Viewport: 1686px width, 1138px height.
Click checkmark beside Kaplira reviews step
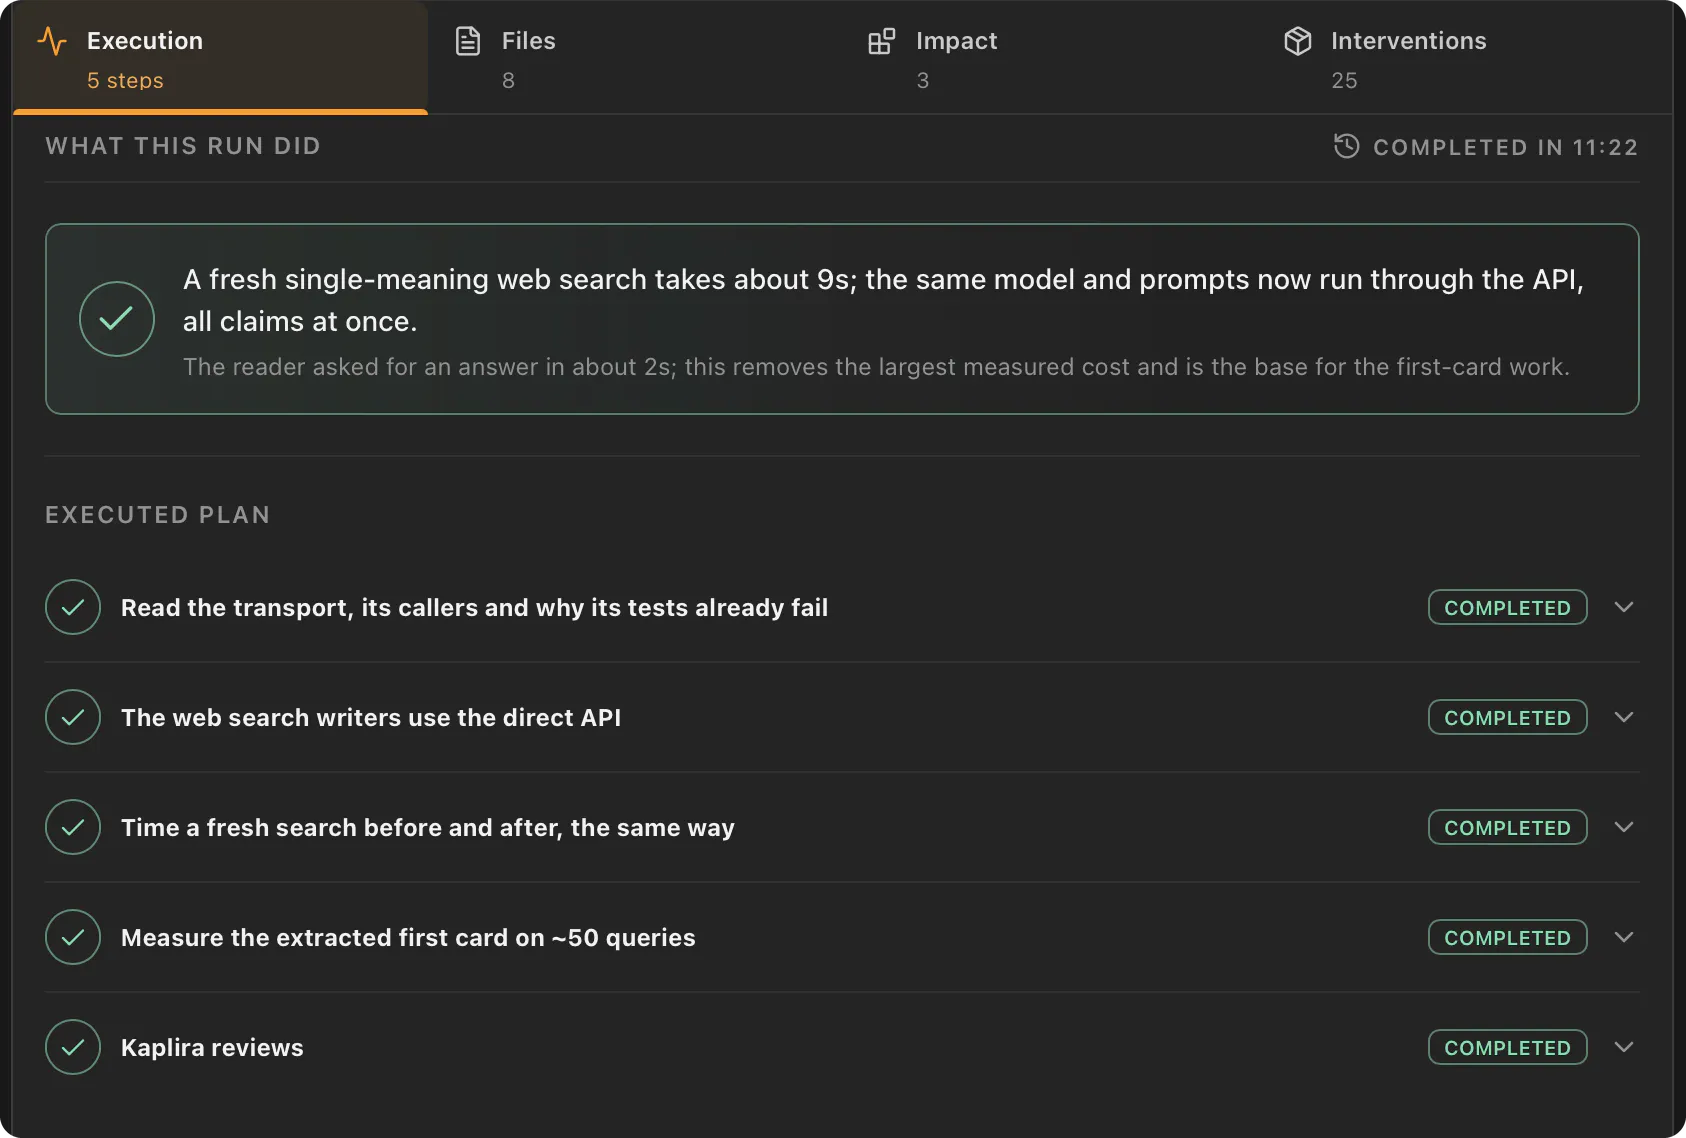point(73,1047)
